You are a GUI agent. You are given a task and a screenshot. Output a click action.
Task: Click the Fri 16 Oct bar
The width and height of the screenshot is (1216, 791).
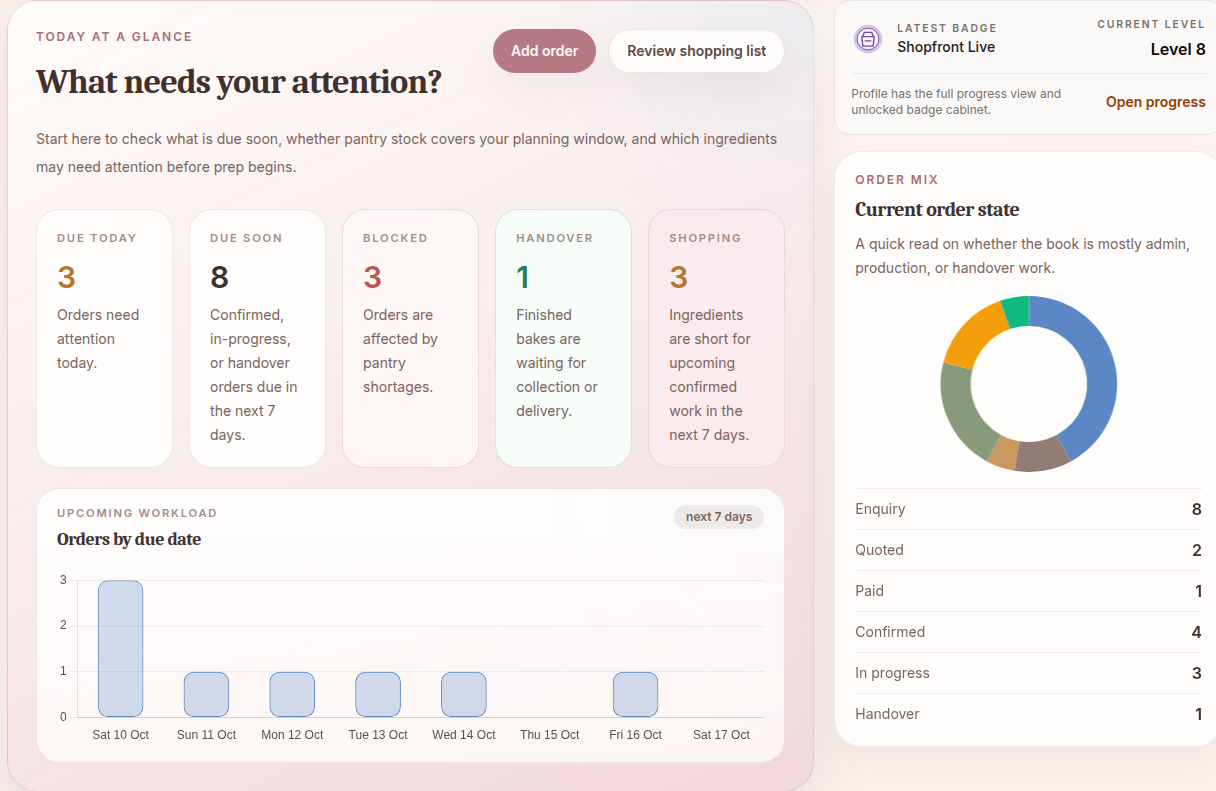635,694
